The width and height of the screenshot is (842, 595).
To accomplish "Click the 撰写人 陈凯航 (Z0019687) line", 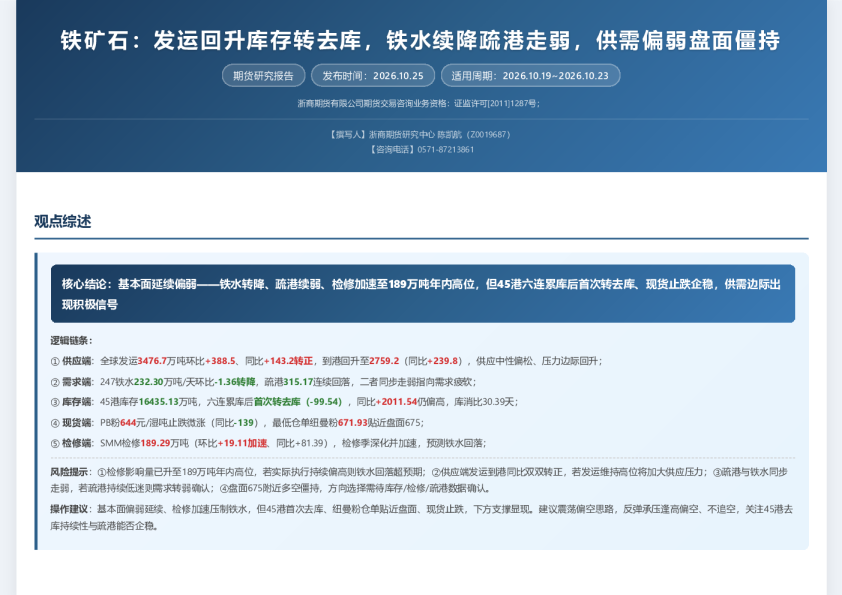I will (x=420, y=134).
